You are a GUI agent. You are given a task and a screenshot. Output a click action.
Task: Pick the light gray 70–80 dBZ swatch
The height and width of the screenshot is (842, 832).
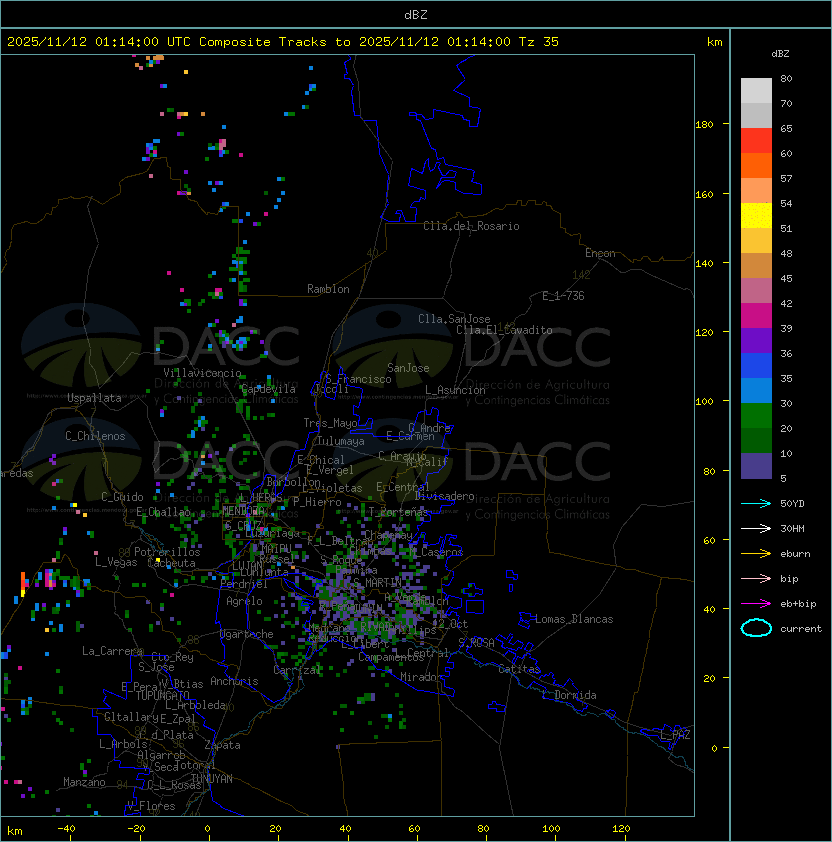pyautogui.click(x=756, y=91)
